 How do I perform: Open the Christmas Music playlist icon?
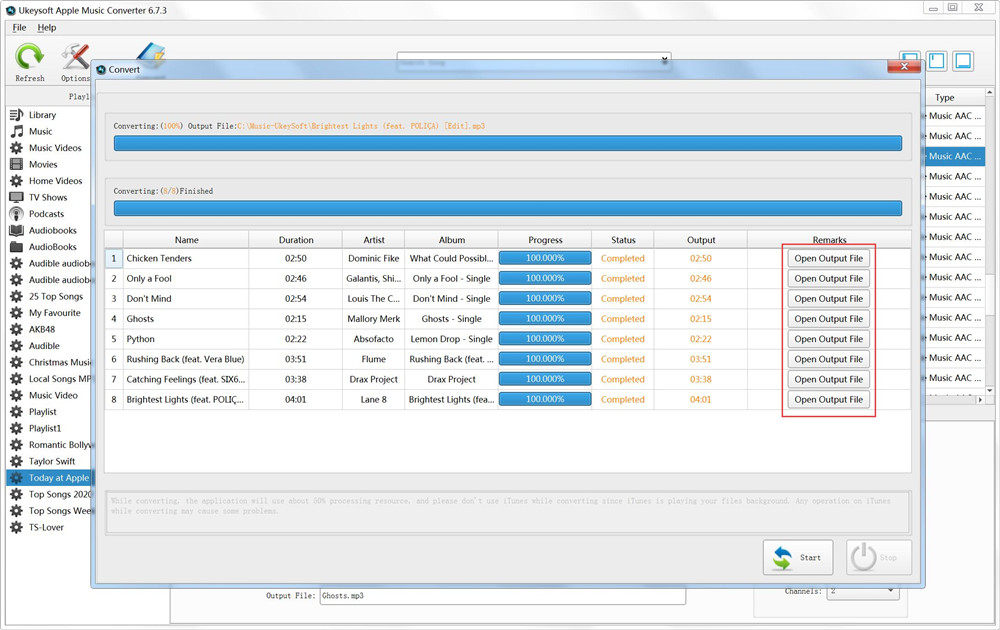17,362
